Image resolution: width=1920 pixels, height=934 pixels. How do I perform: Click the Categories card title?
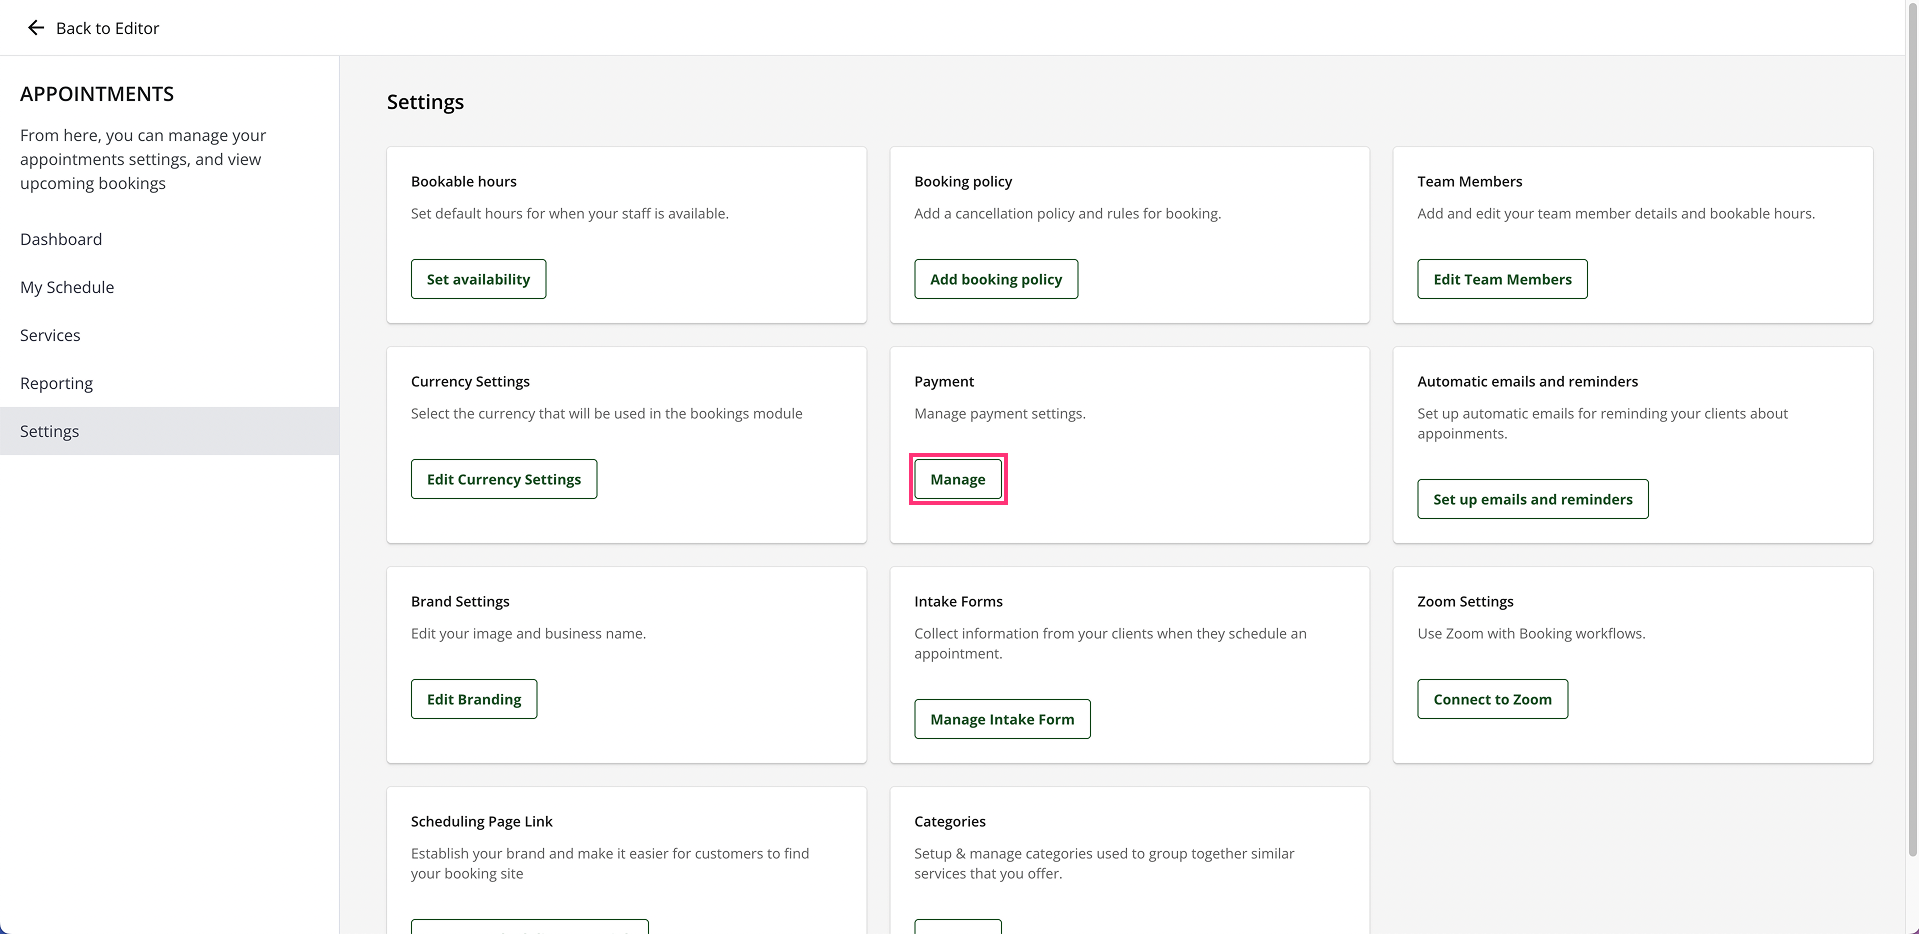pos(950,821)
